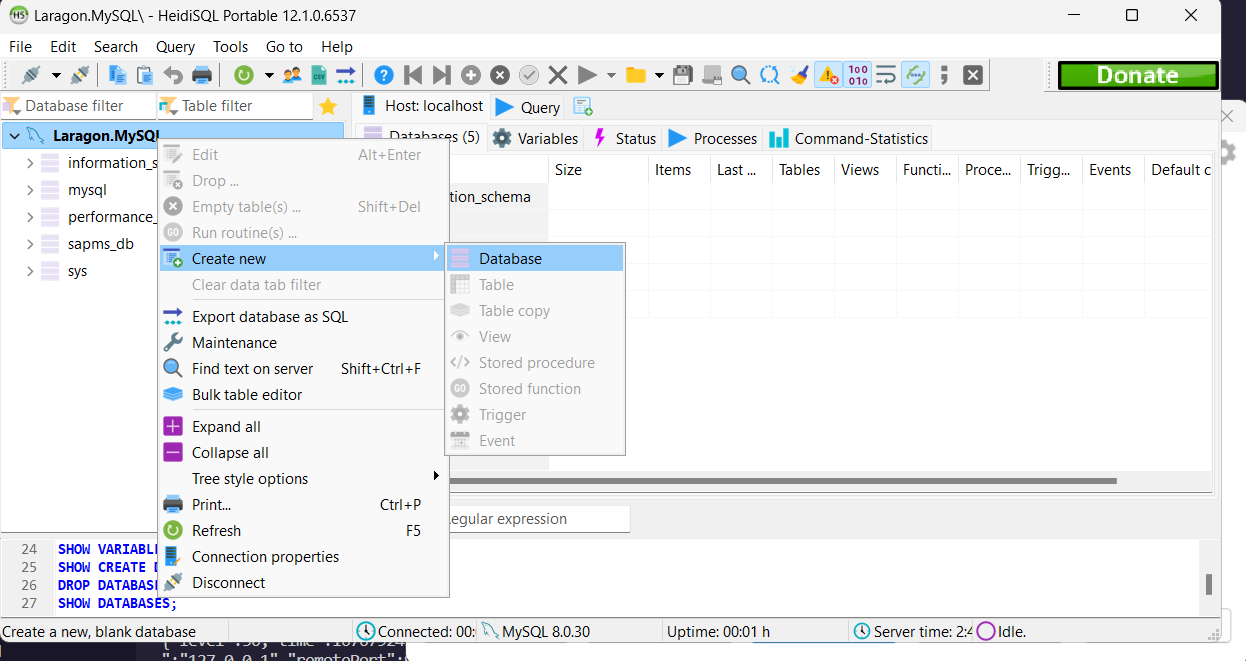The image size is (1246, 661).
Task: Choose Expand all in context menu
Action: click(x=303, y=427)
